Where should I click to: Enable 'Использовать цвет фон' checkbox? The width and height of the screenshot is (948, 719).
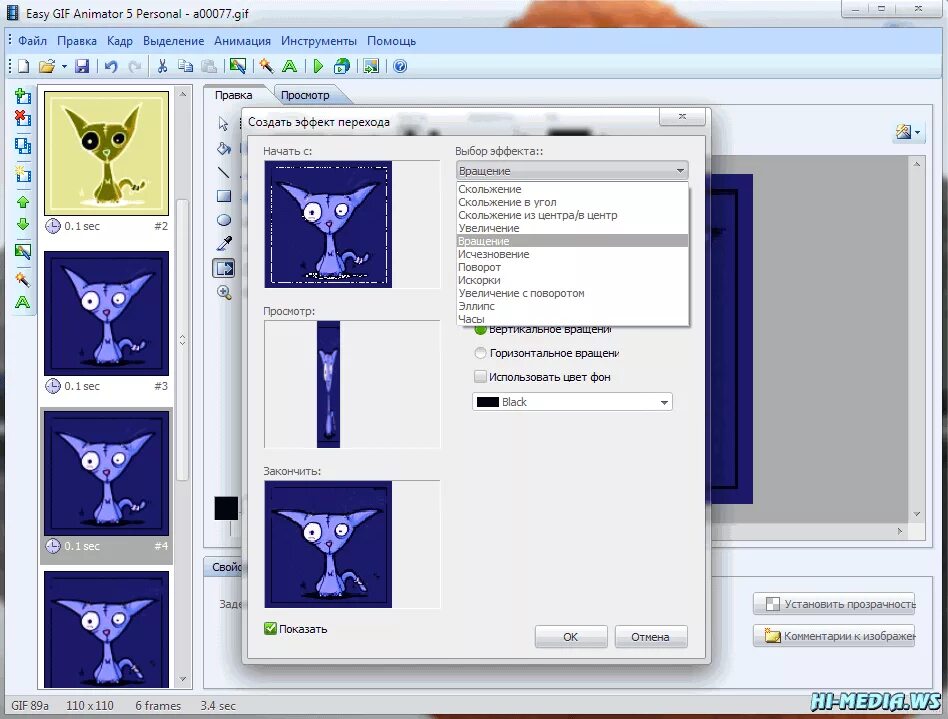coord(480,377)
